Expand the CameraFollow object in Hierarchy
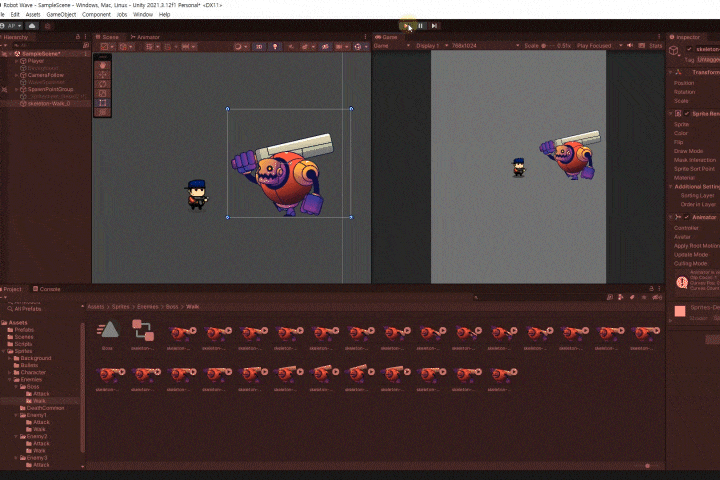 click(x=17, y=75)
